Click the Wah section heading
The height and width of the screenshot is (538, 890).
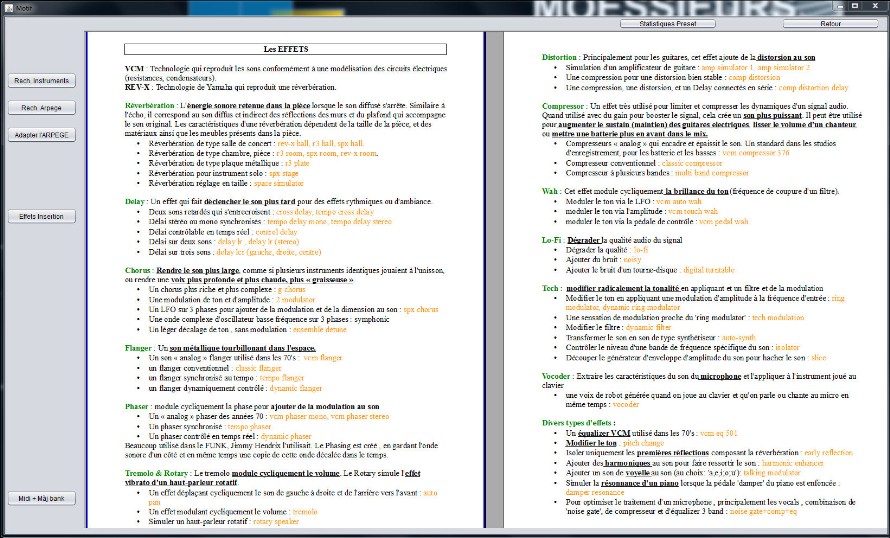point(549,191)
